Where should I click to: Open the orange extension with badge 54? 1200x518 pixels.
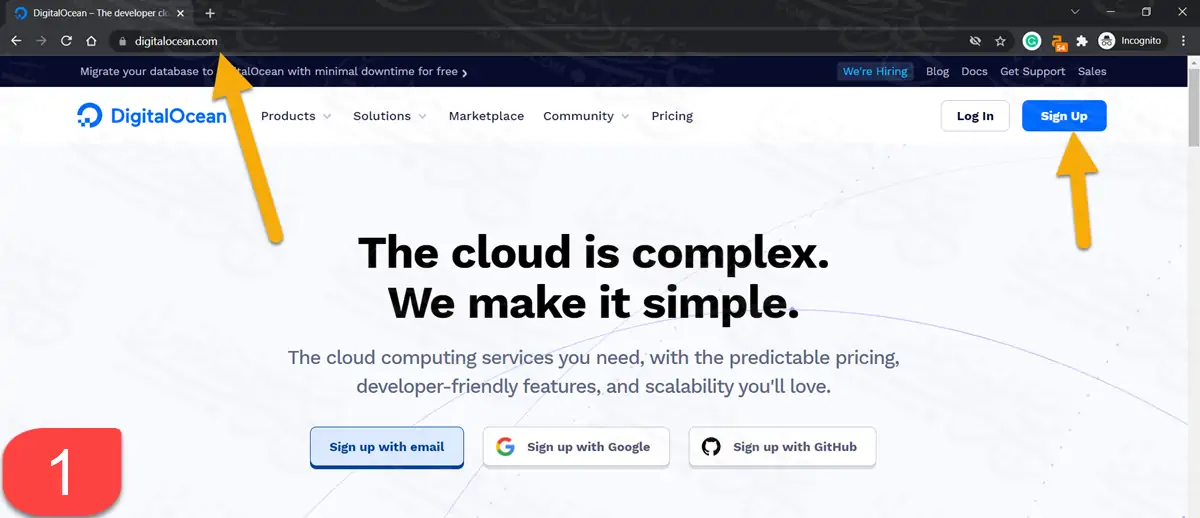(1059, 42)
